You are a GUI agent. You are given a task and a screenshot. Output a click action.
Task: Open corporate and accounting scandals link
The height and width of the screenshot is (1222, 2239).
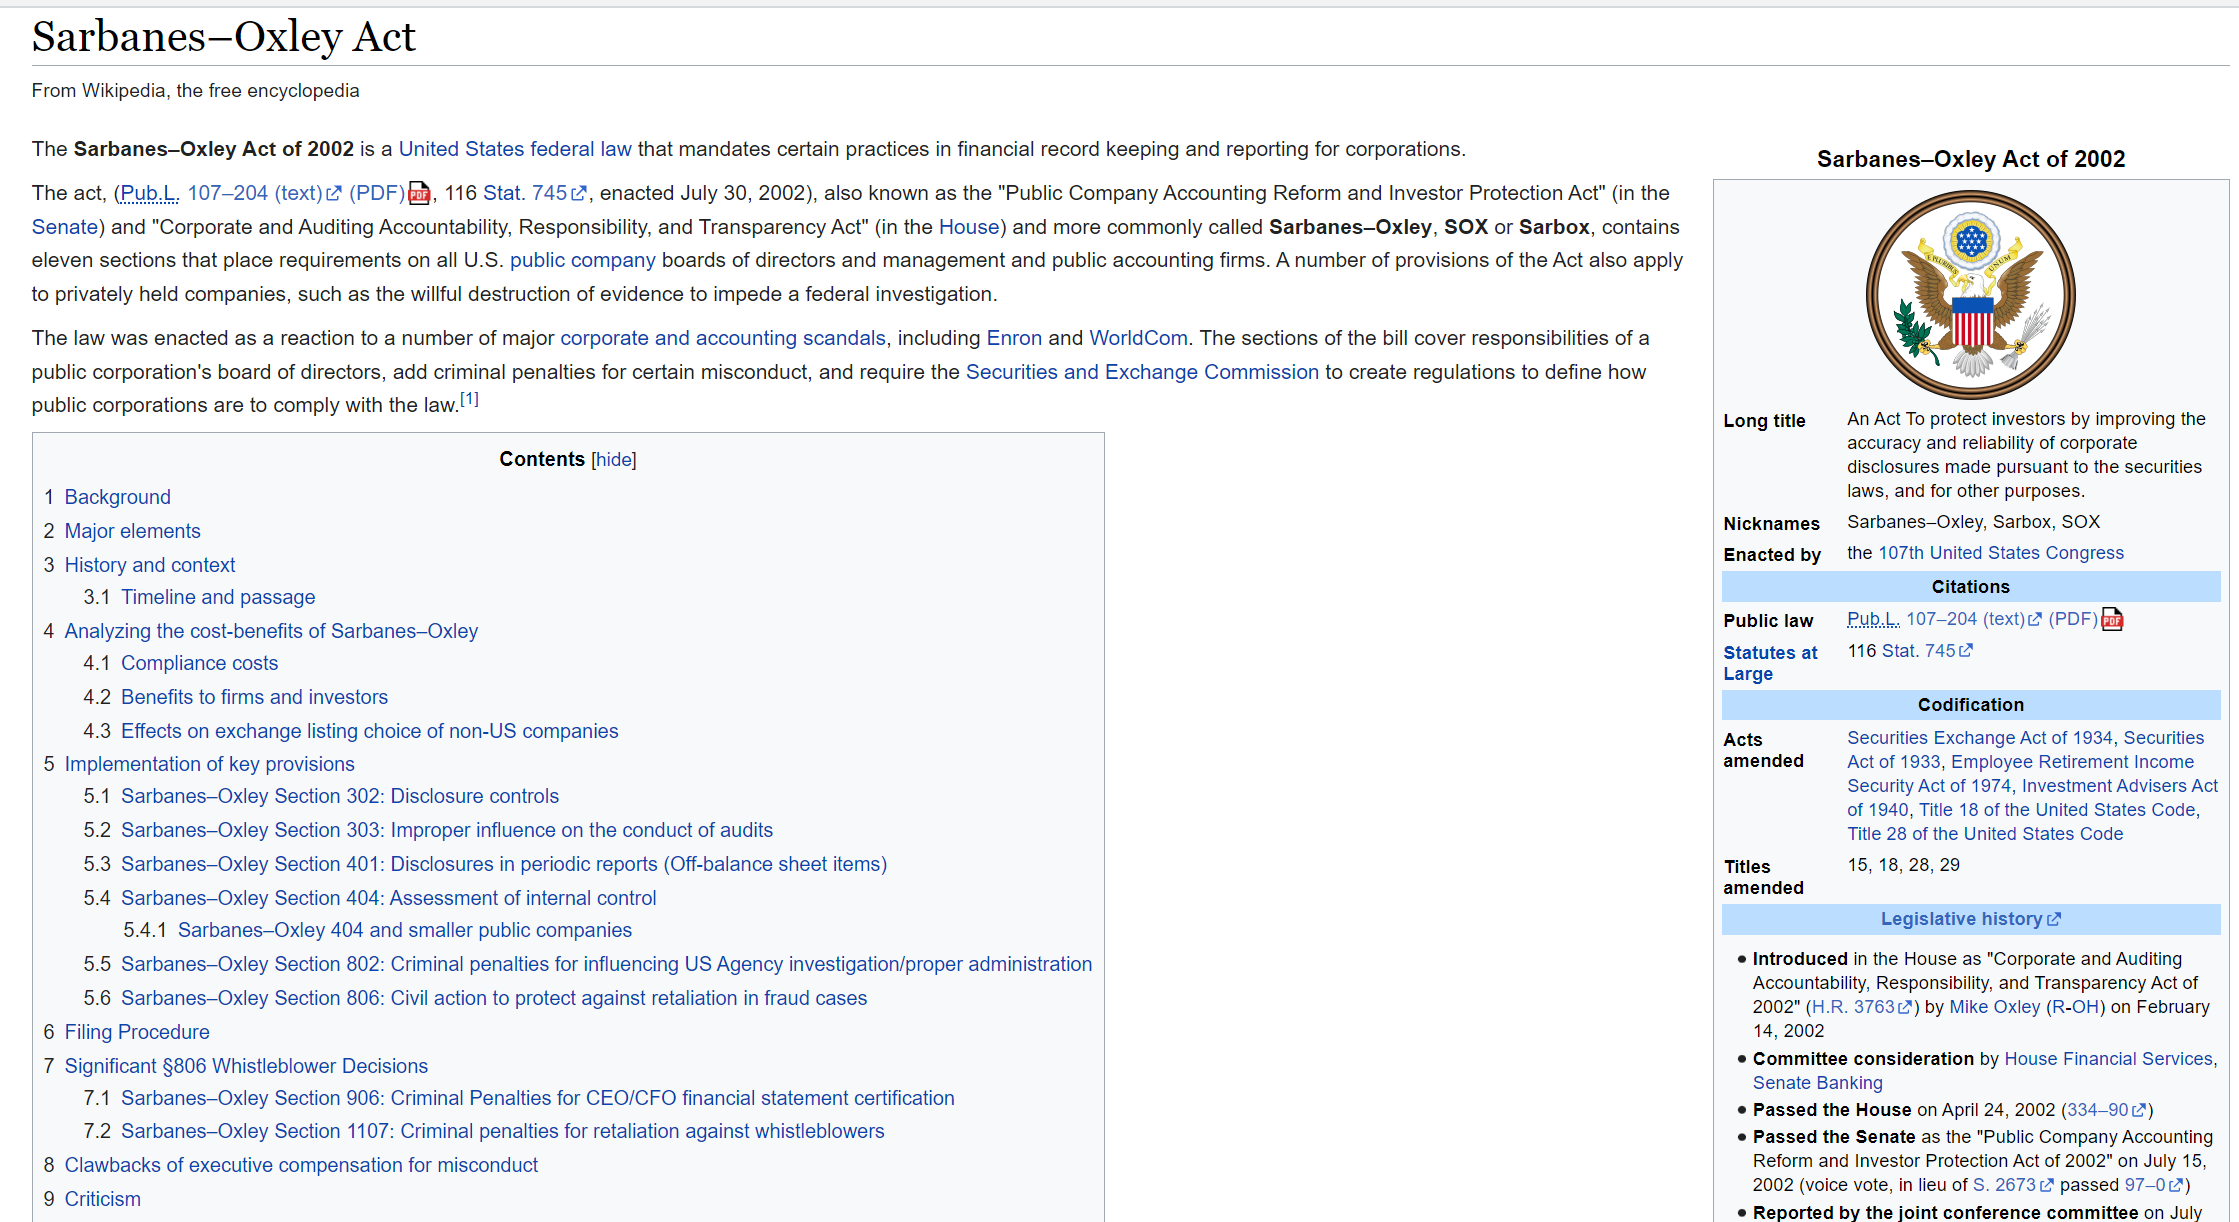click(723, 338)
